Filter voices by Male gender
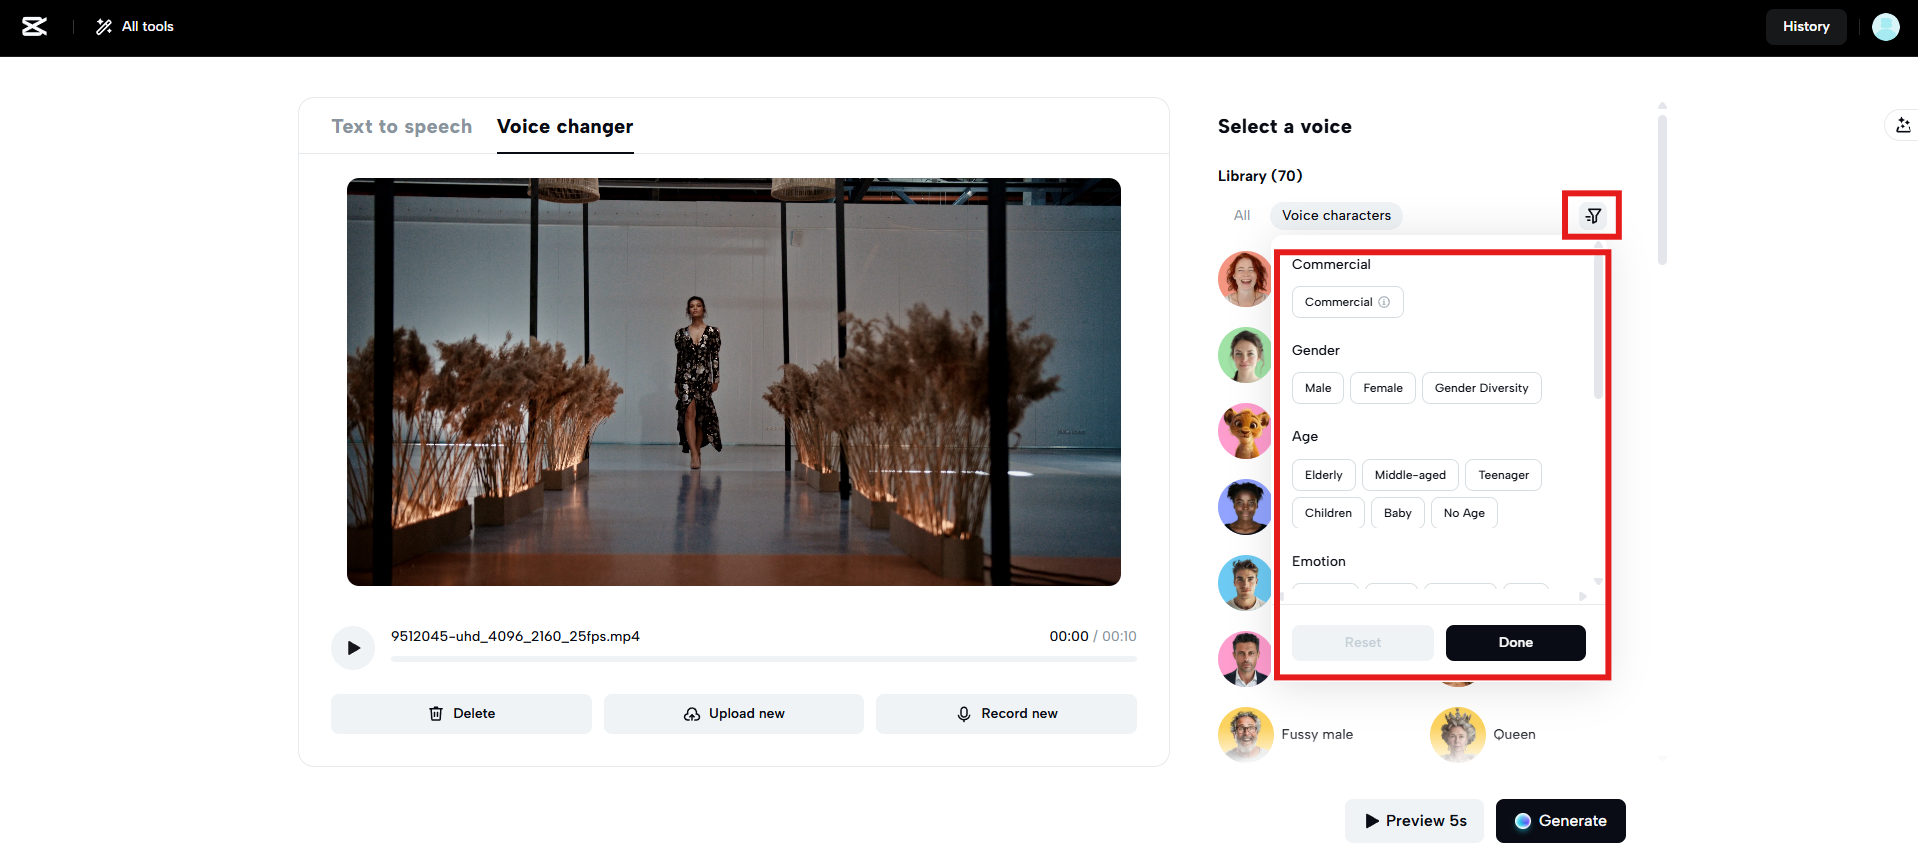Image resolution: width=1918 pixels, height=862 pixels. 1318,388
